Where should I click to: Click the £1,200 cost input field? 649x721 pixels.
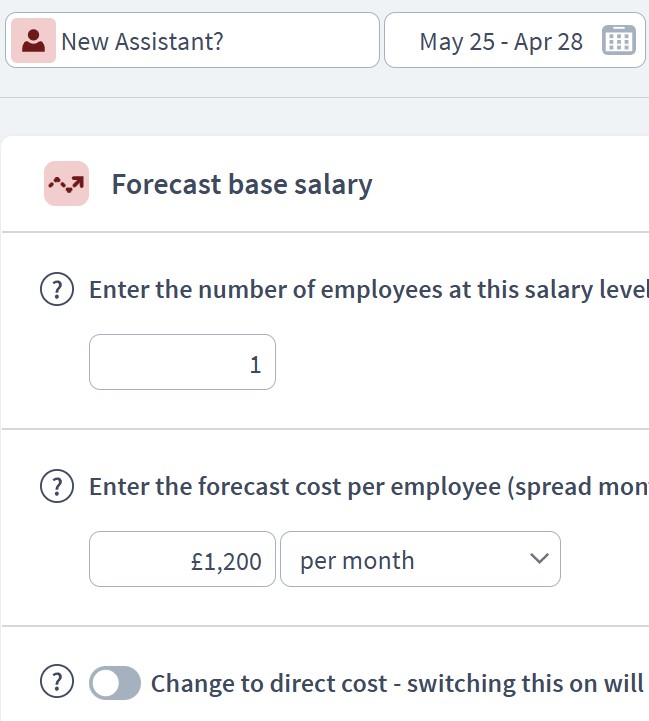coord(183,559)
